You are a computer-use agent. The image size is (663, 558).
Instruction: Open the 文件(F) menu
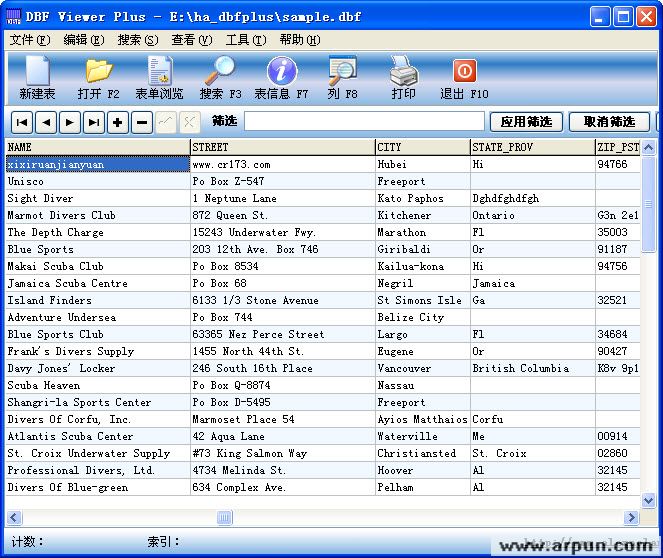29,40
